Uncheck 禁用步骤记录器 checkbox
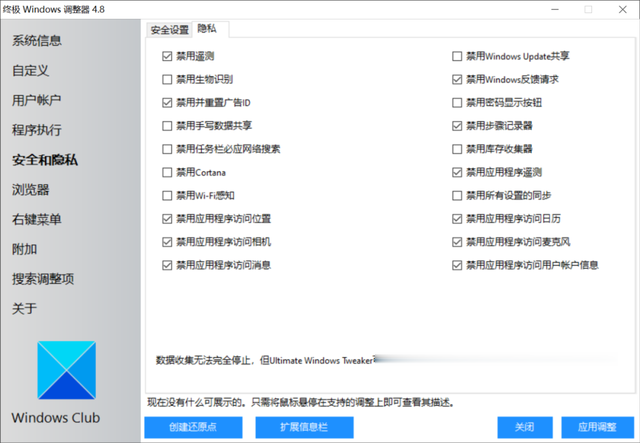Image resolution: width=640 pixels, height=443 pixels. (457, 126)
